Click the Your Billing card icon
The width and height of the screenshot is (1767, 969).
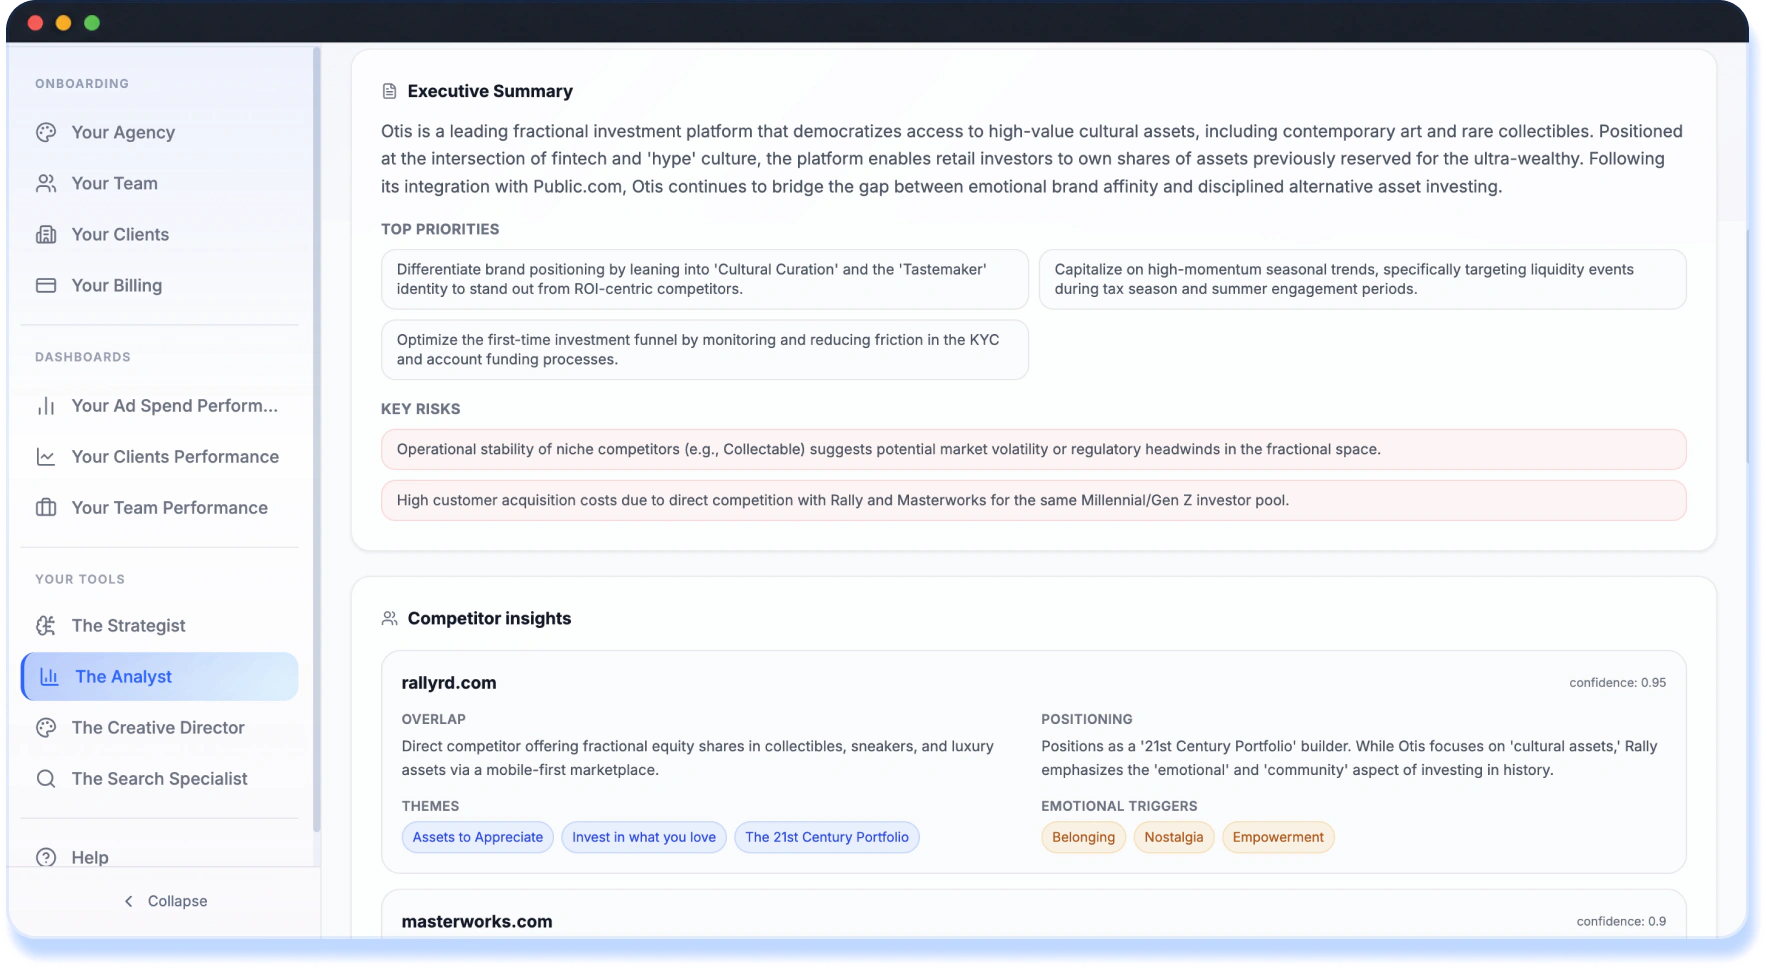click(46, 285)
